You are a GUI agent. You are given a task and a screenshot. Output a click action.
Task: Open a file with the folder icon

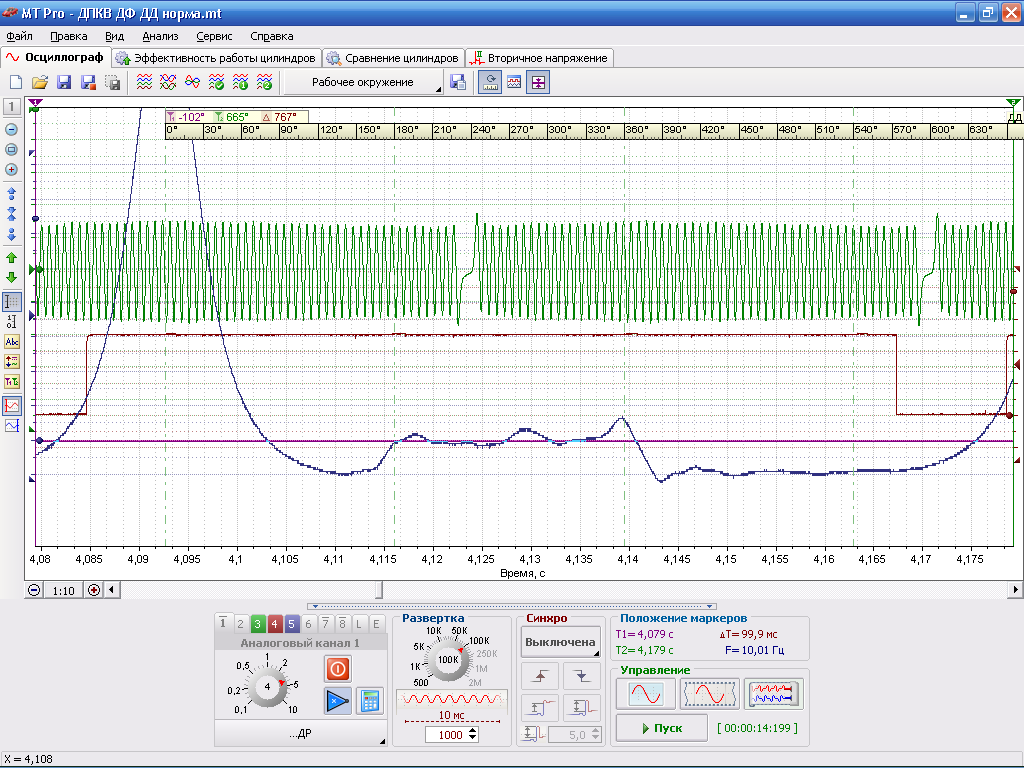[40, 82]
